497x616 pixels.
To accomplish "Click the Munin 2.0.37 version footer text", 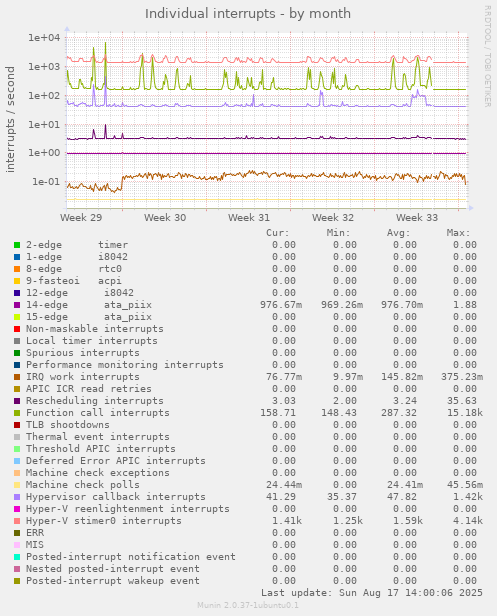I will tap(248, 605).
